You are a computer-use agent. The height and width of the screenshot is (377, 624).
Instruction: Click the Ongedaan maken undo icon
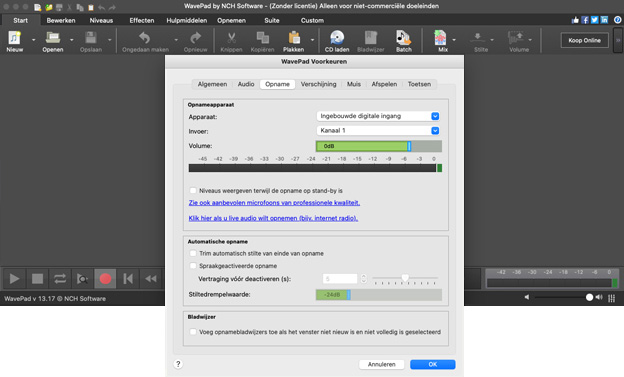coord(145,38)
